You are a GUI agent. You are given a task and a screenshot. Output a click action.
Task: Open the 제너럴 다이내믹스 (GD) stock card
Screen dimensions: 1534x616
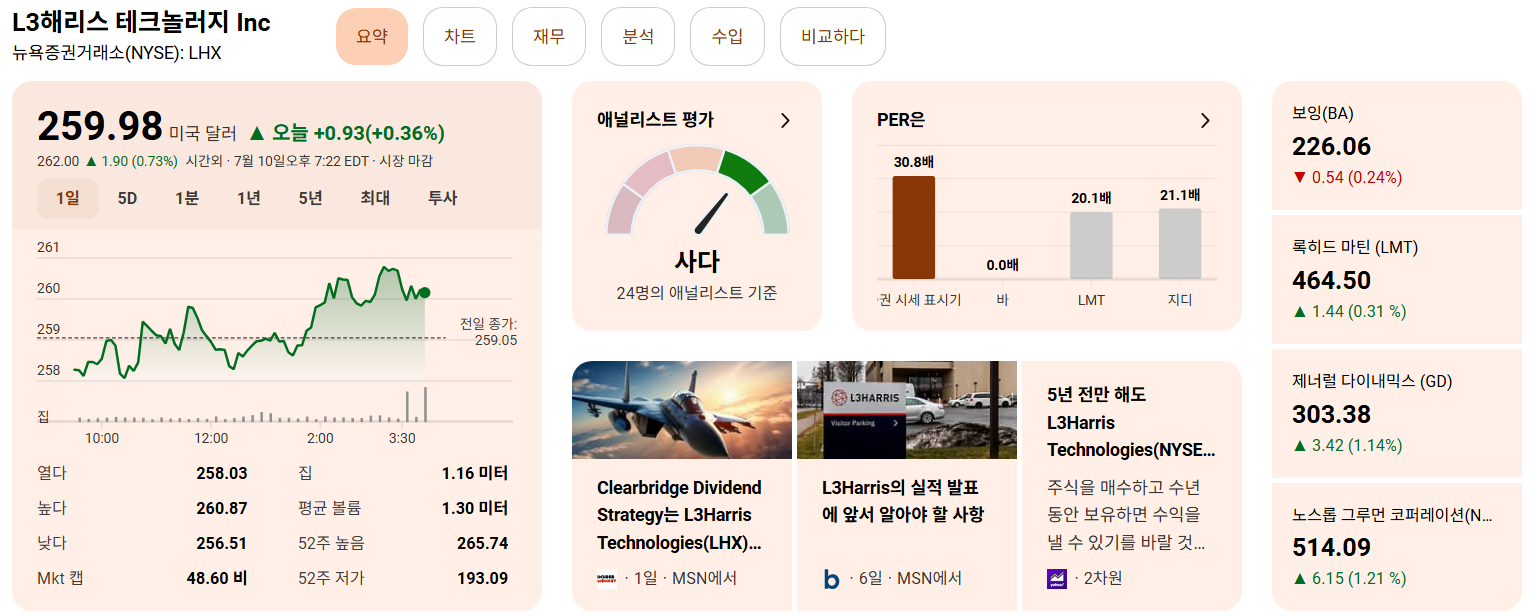[x=1396, y=412]
